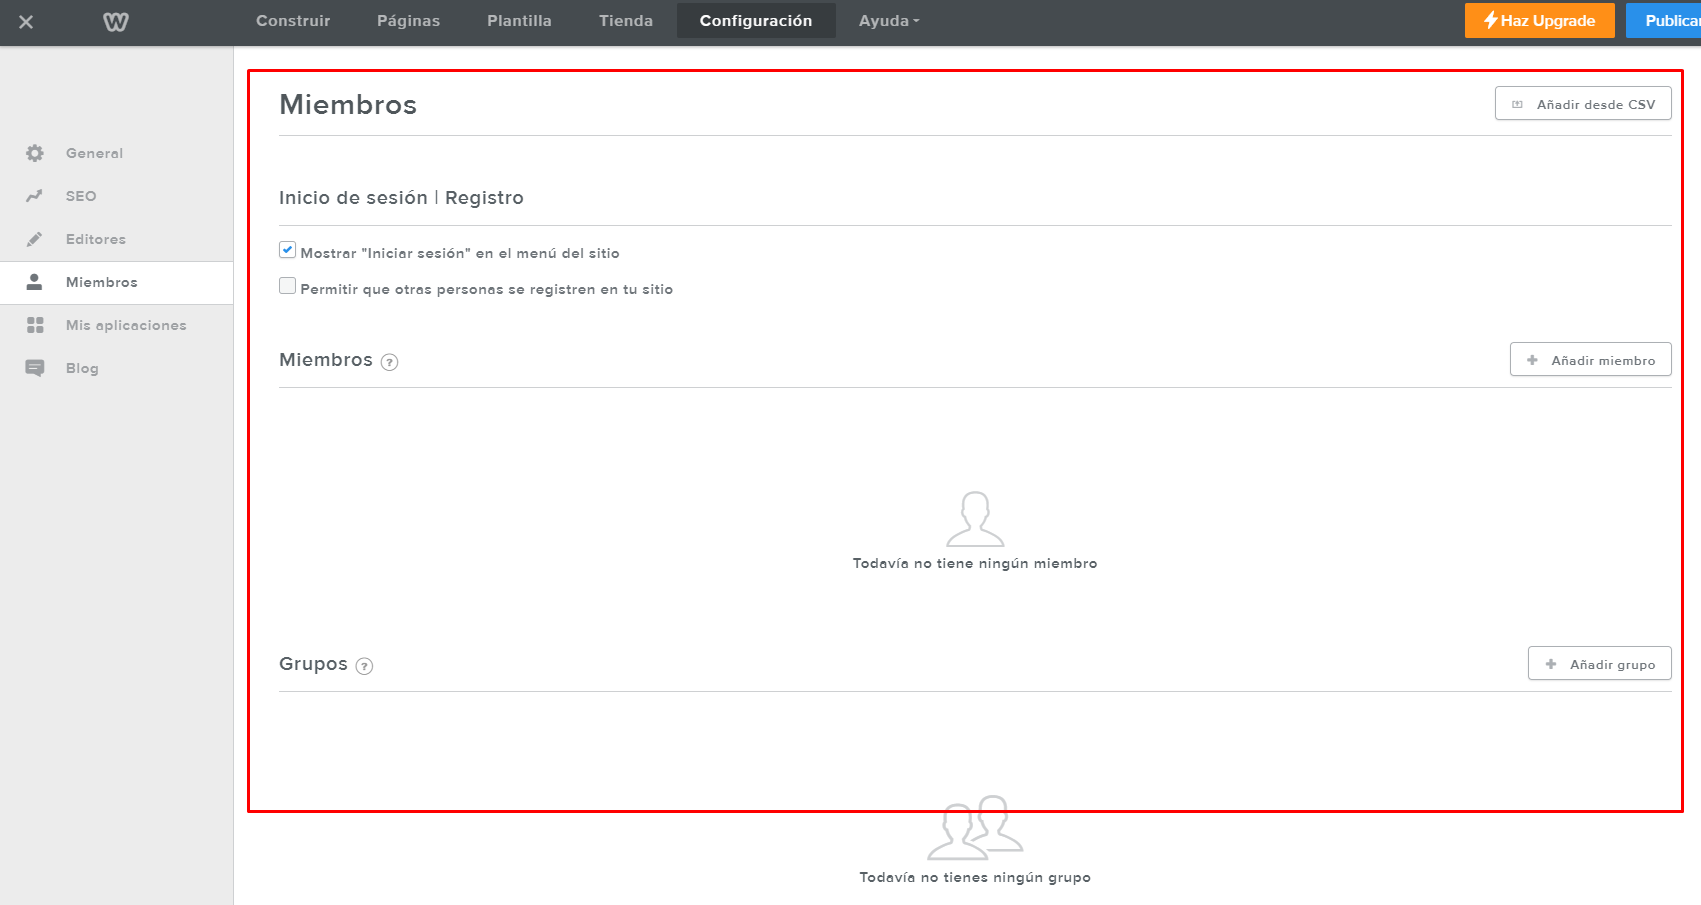
Task: Click the Editores pencil icon
Action: coord(35,239)
